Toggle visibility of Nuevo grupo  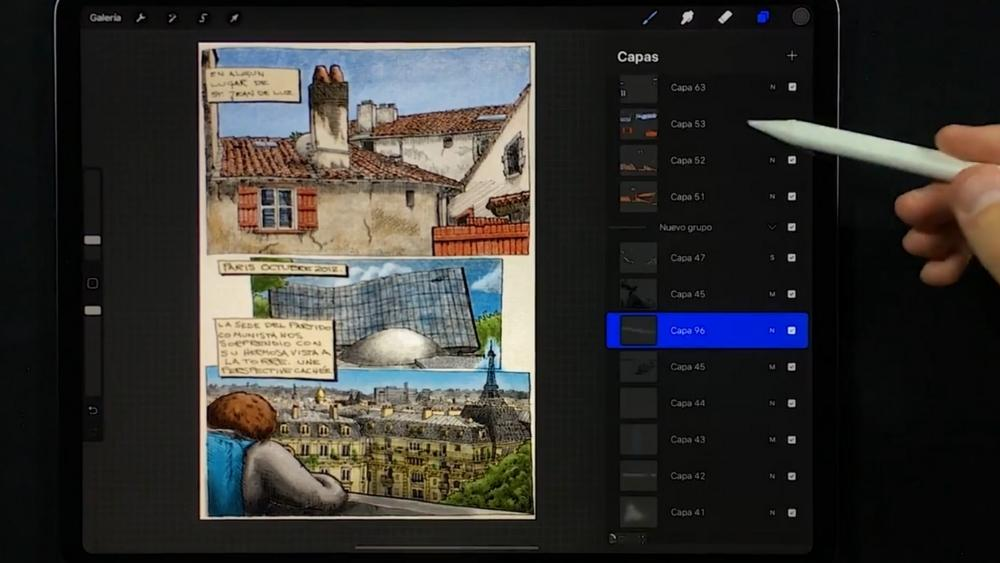click(x=792, y=227)
